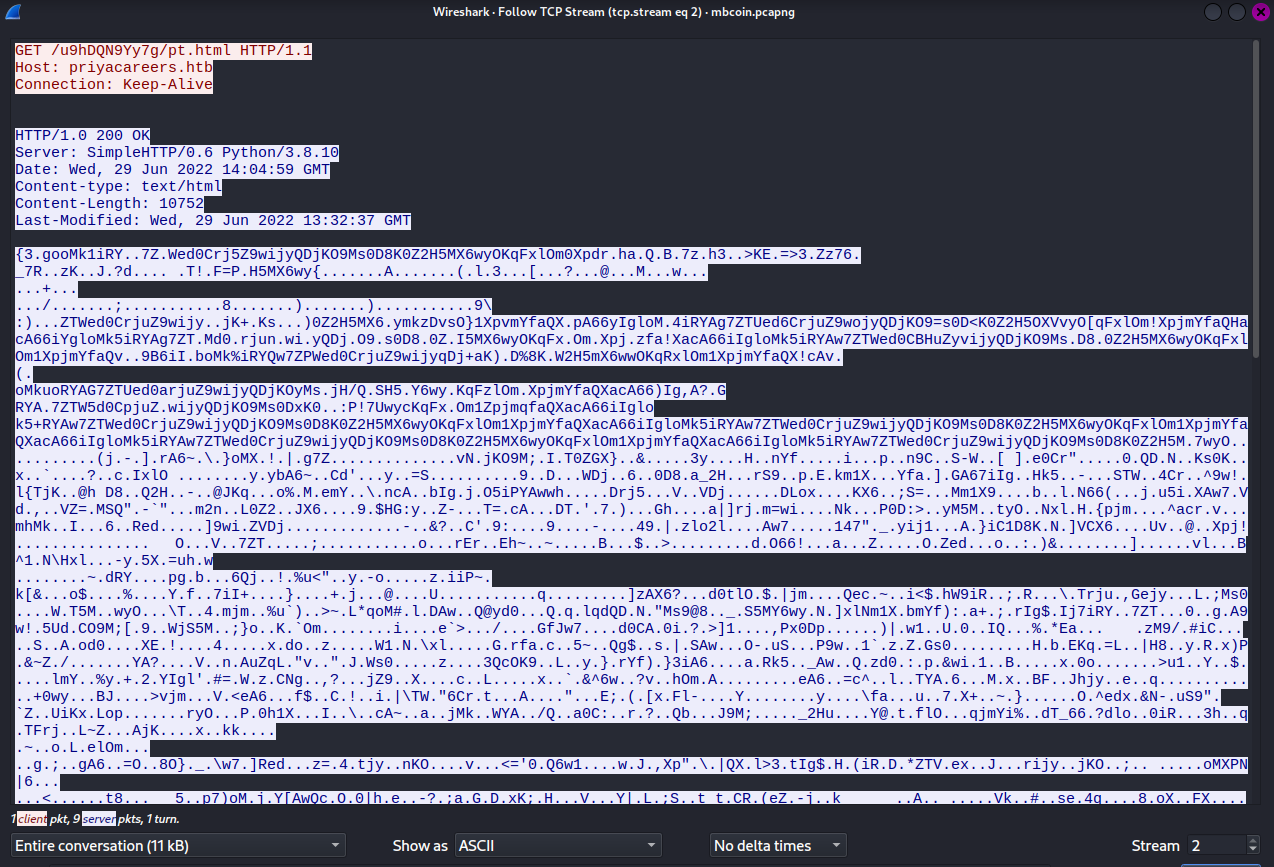This screenshot has height=867, width=1274.
Task: Click the Stream label
Action: pyautogui.click(x=1155, y=846)
